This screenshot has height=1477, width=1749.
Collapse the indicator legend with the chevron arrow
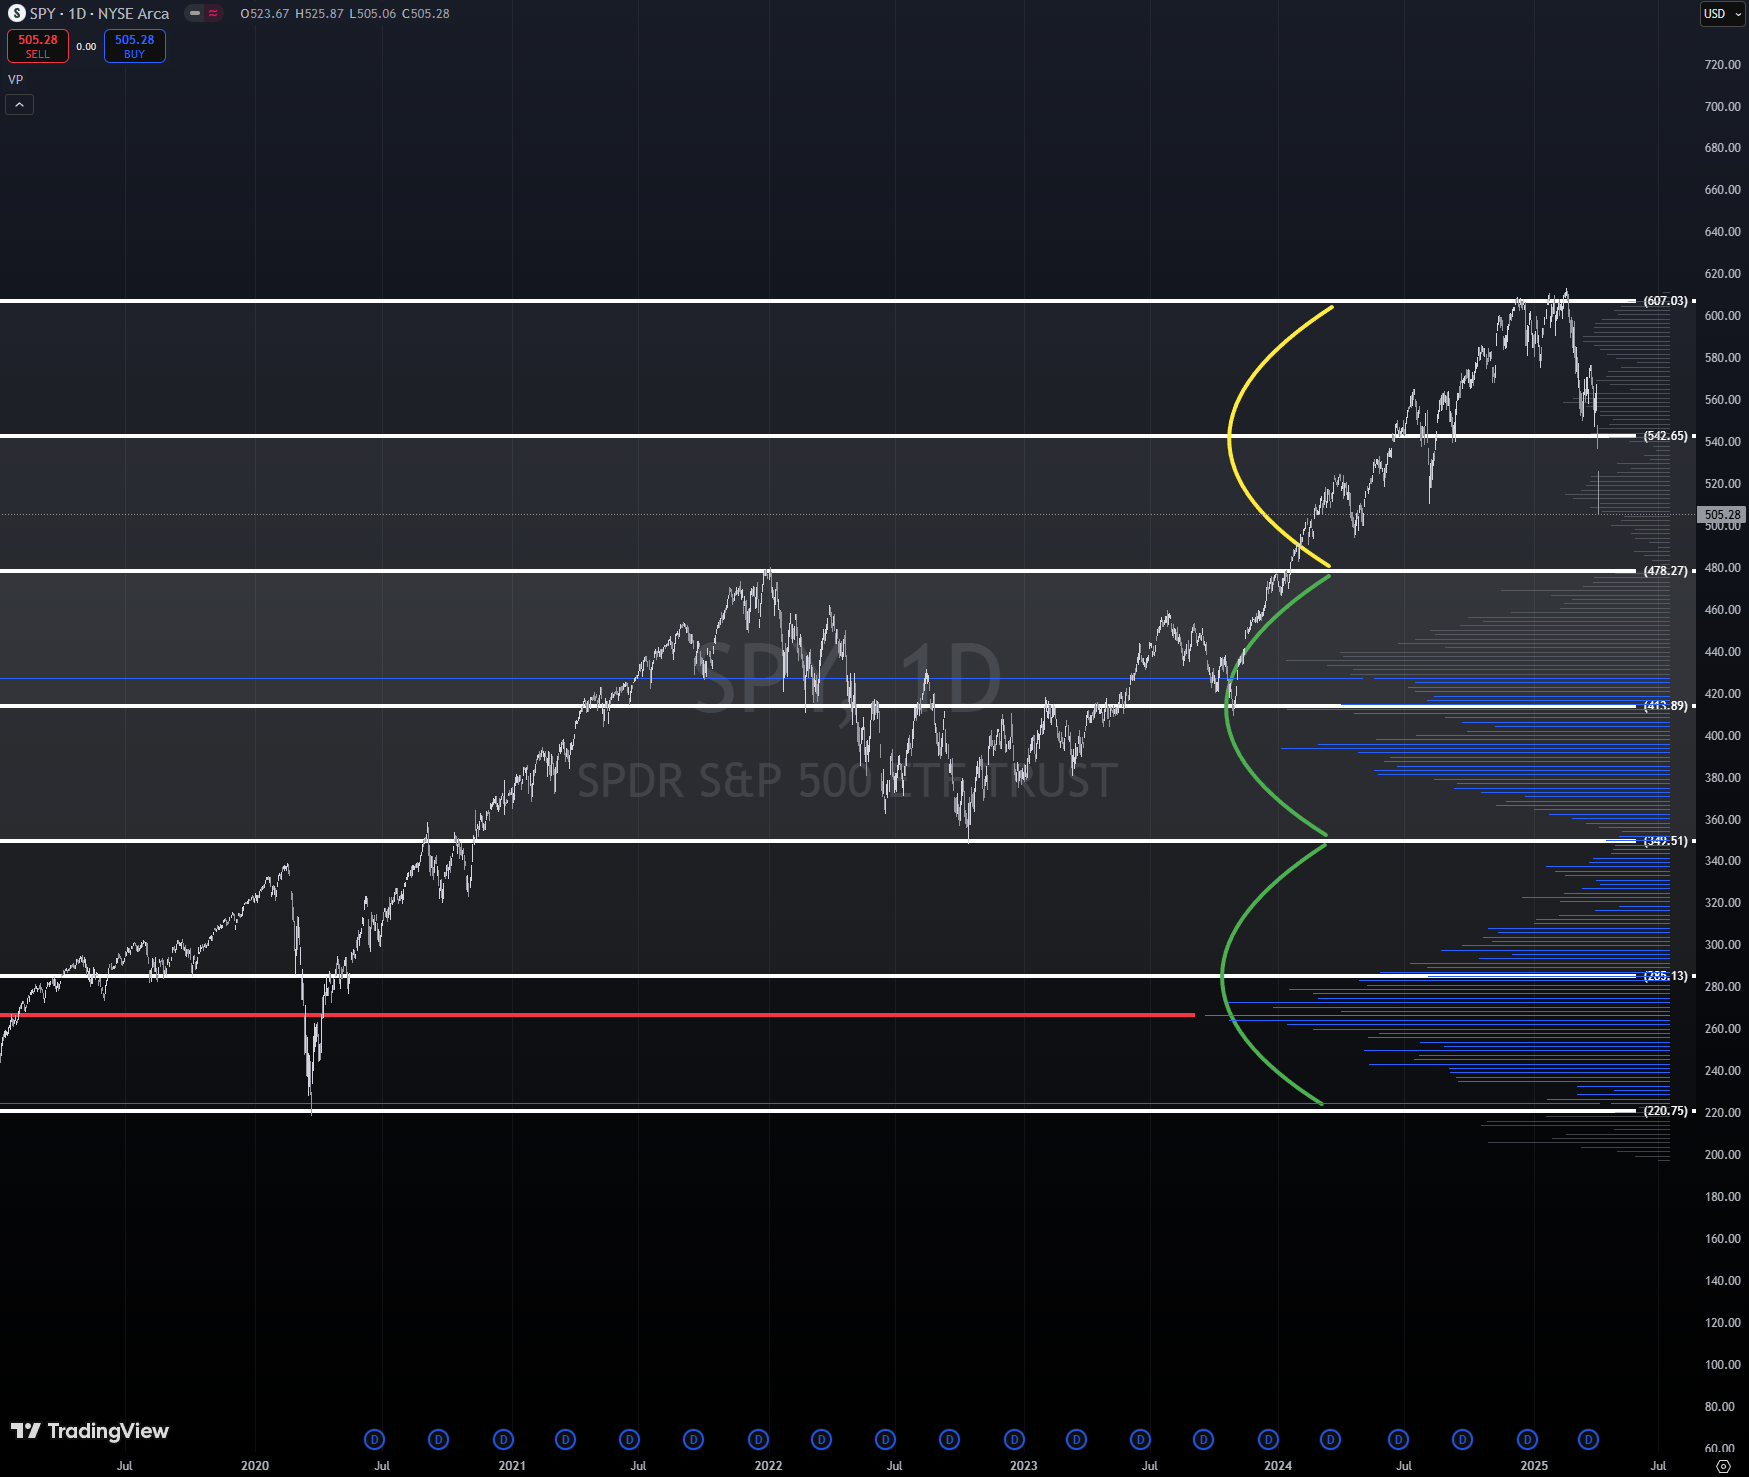[x=19, y=104]
